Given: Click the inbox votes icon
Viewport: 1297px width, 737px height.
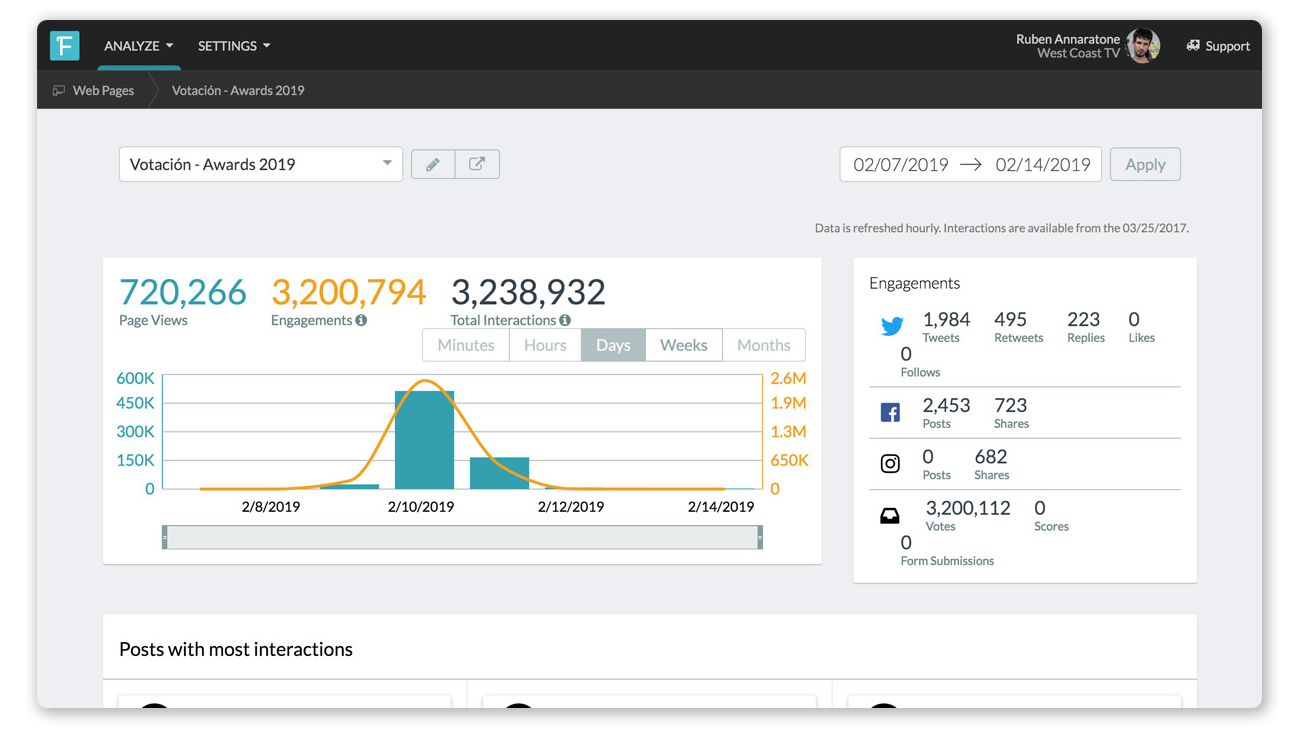Looking at the screenshot, I should pos(889,516).
